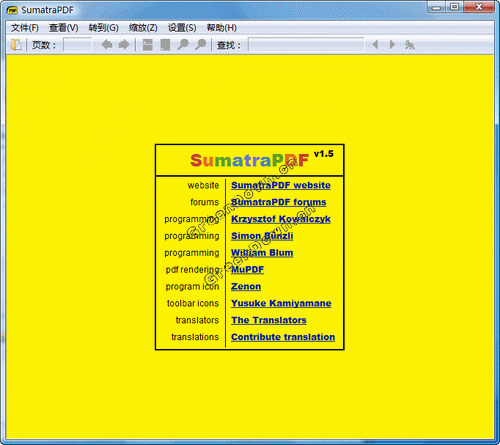Close the SumatraPDF window

coord(479,7)
